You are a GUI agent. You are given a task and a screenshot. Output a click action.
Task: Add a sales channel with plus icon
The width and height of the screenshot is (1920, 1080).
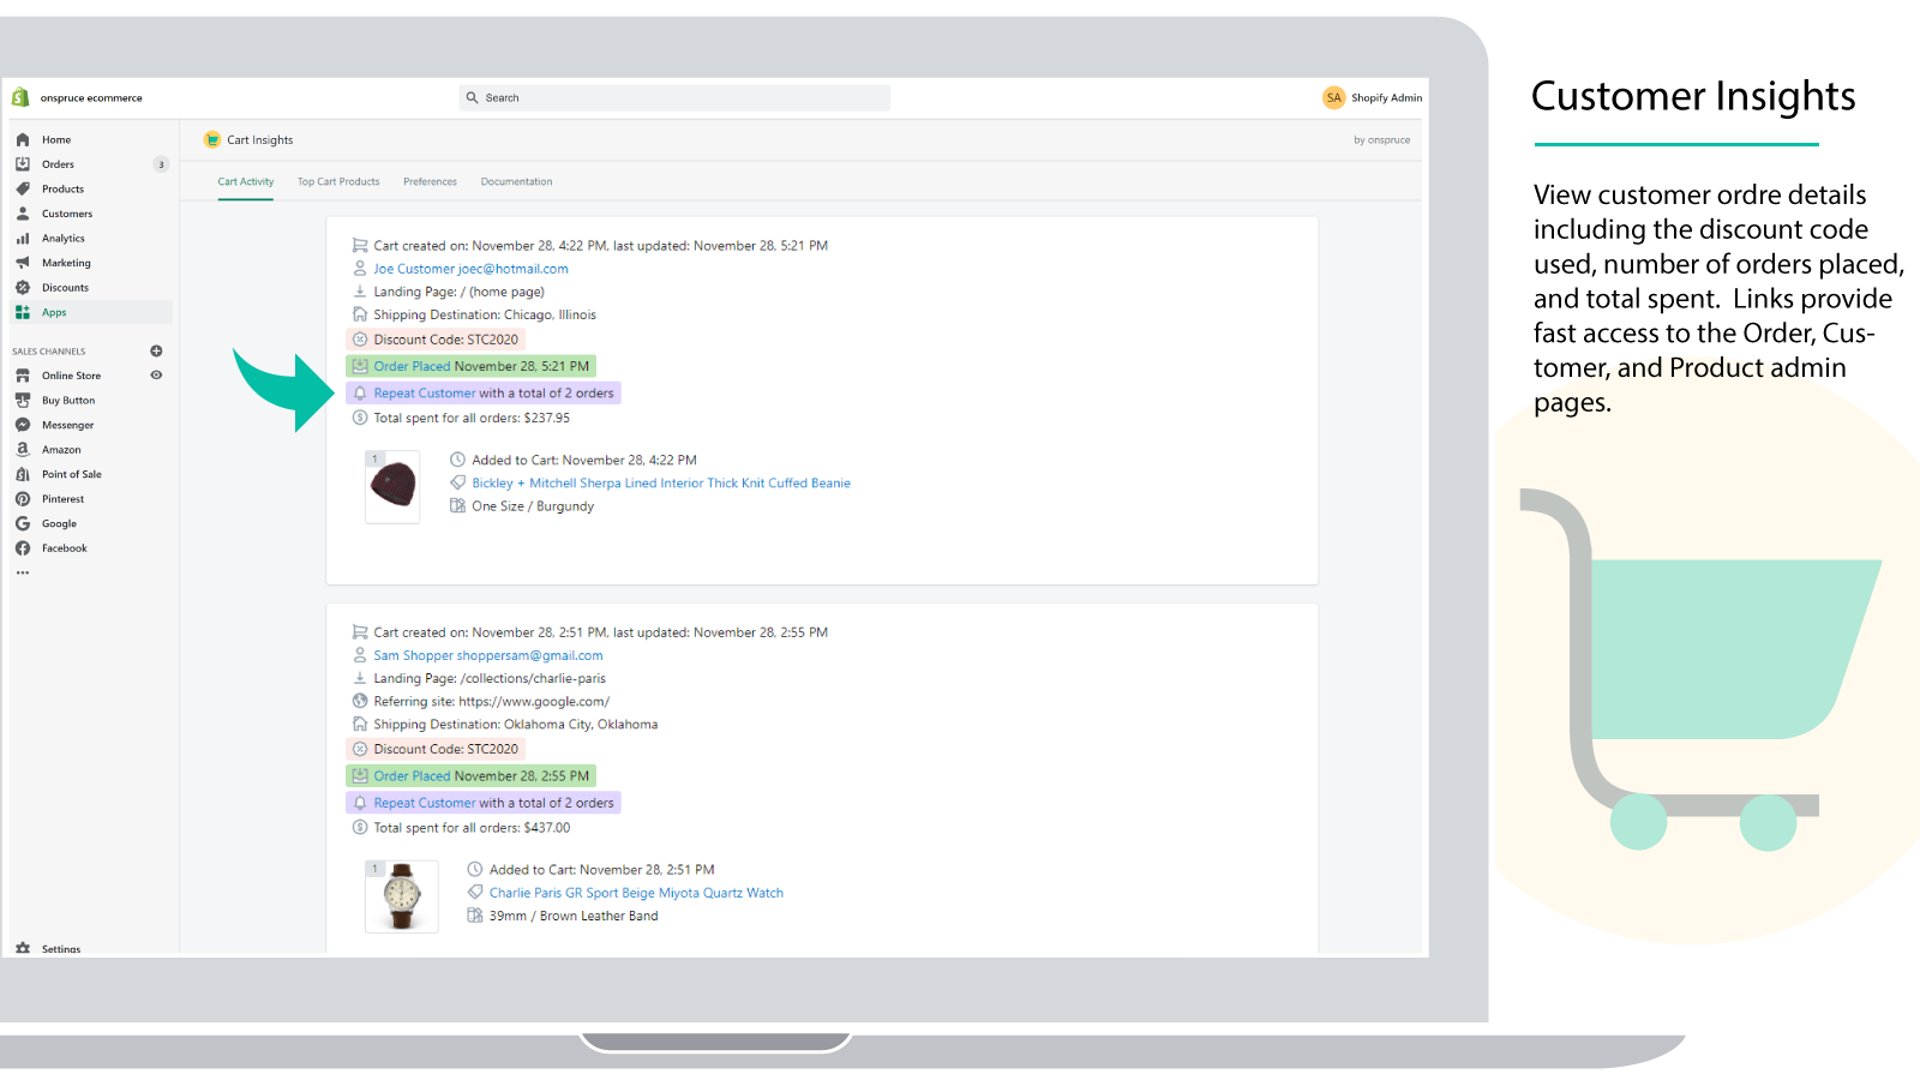point(156,351)
